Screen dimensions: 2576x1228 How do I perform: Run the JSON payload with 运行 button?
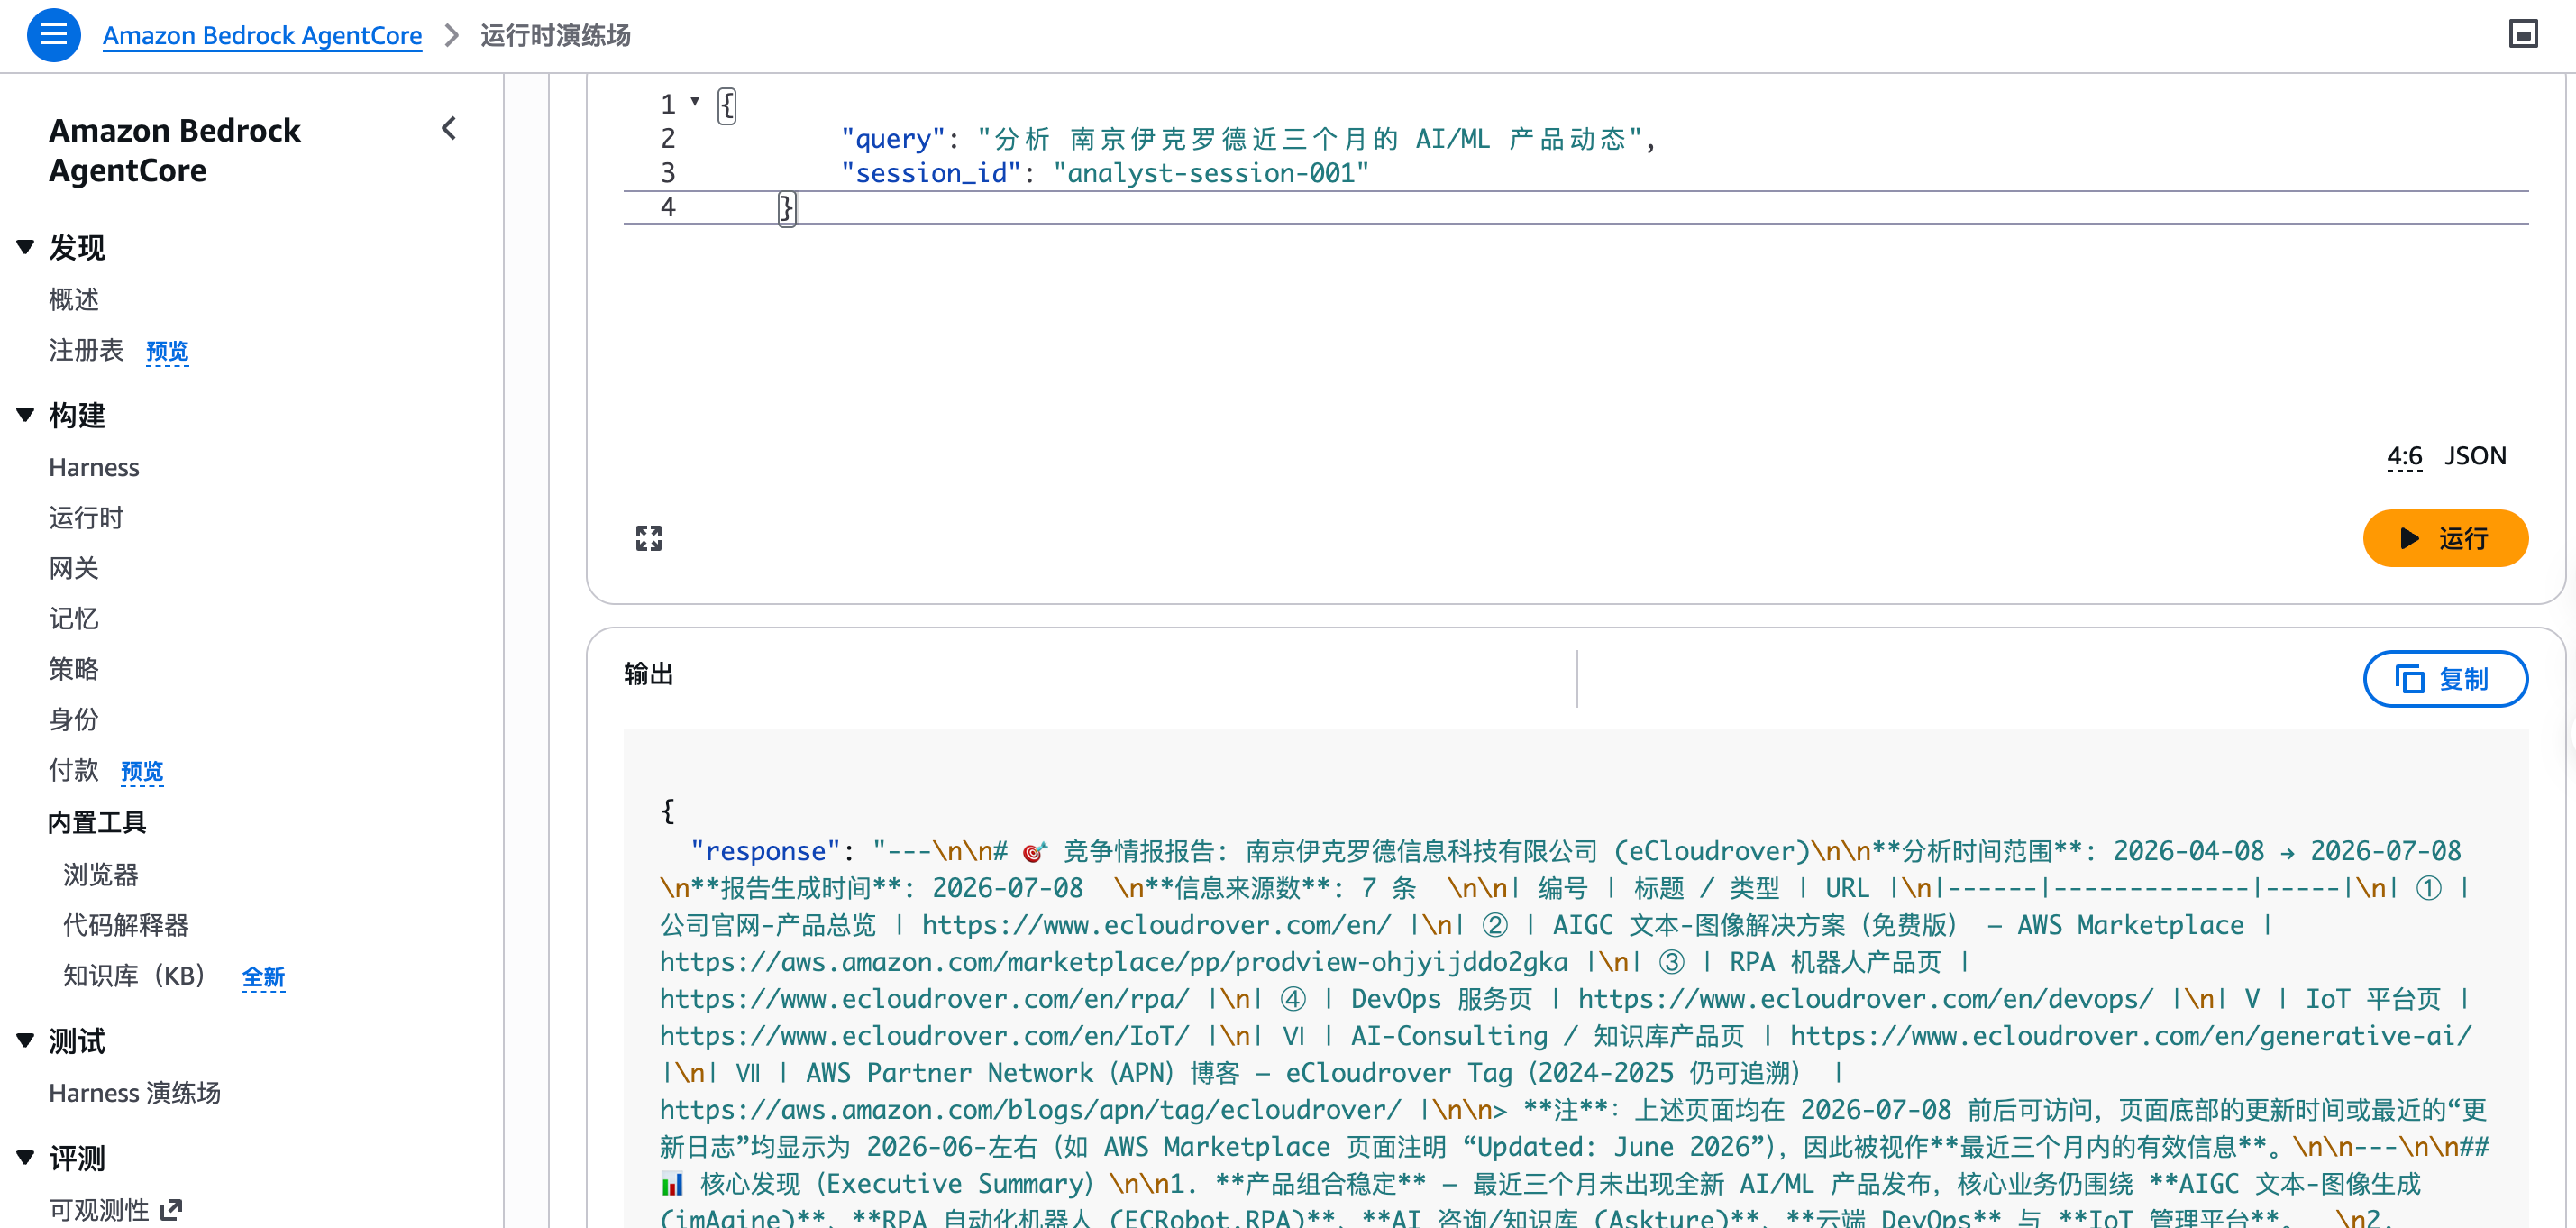[x=2445, y=538]
